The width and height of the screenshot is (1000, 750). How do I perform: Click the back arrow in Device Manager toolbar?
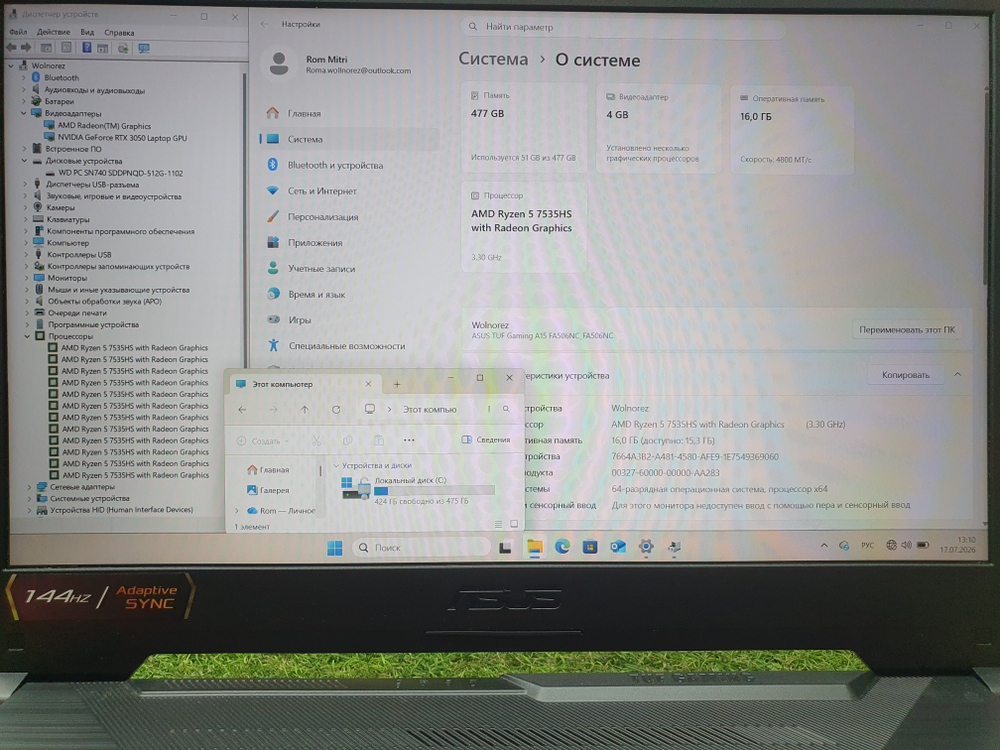pos(11,47)
